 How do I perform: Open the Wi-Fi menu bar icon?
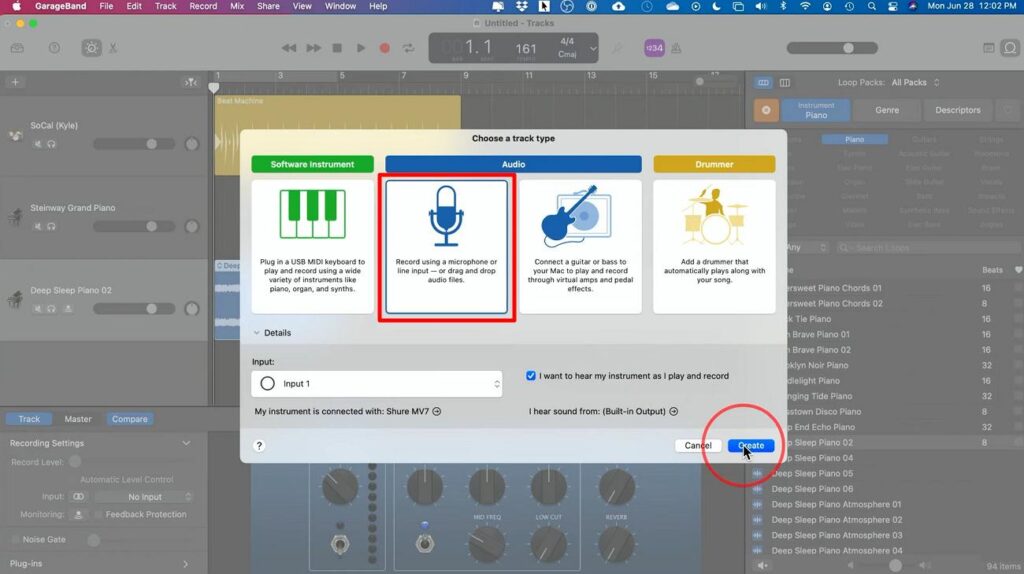805,6
